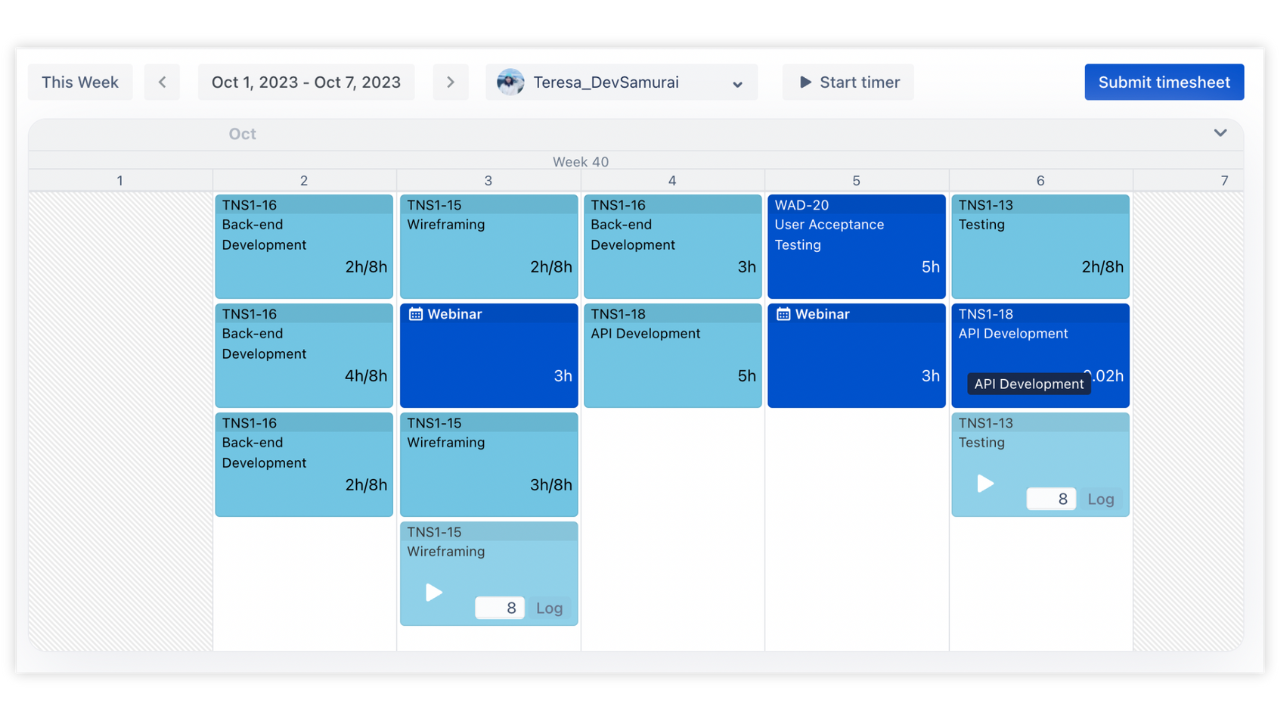
Task: Open the WAD-20 User Acceptance Testing event
Action: tap(856, 245)
